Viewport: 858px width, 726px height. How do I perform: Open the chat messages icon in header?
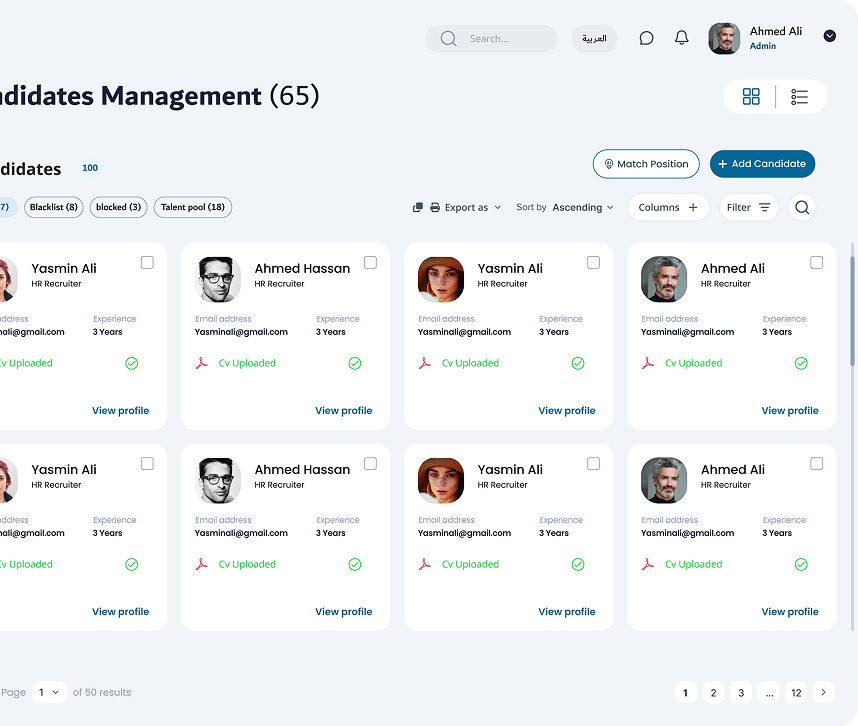[x=646, y=38]
